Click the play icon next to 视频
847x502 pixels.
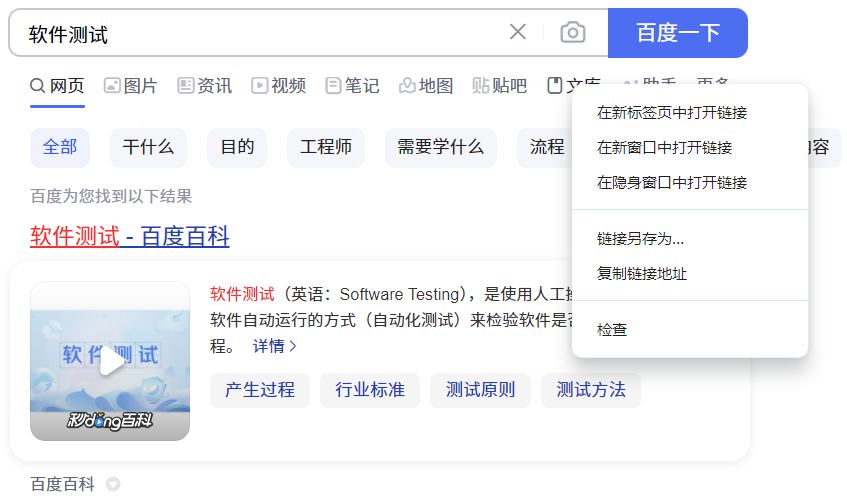click(259, 85)
